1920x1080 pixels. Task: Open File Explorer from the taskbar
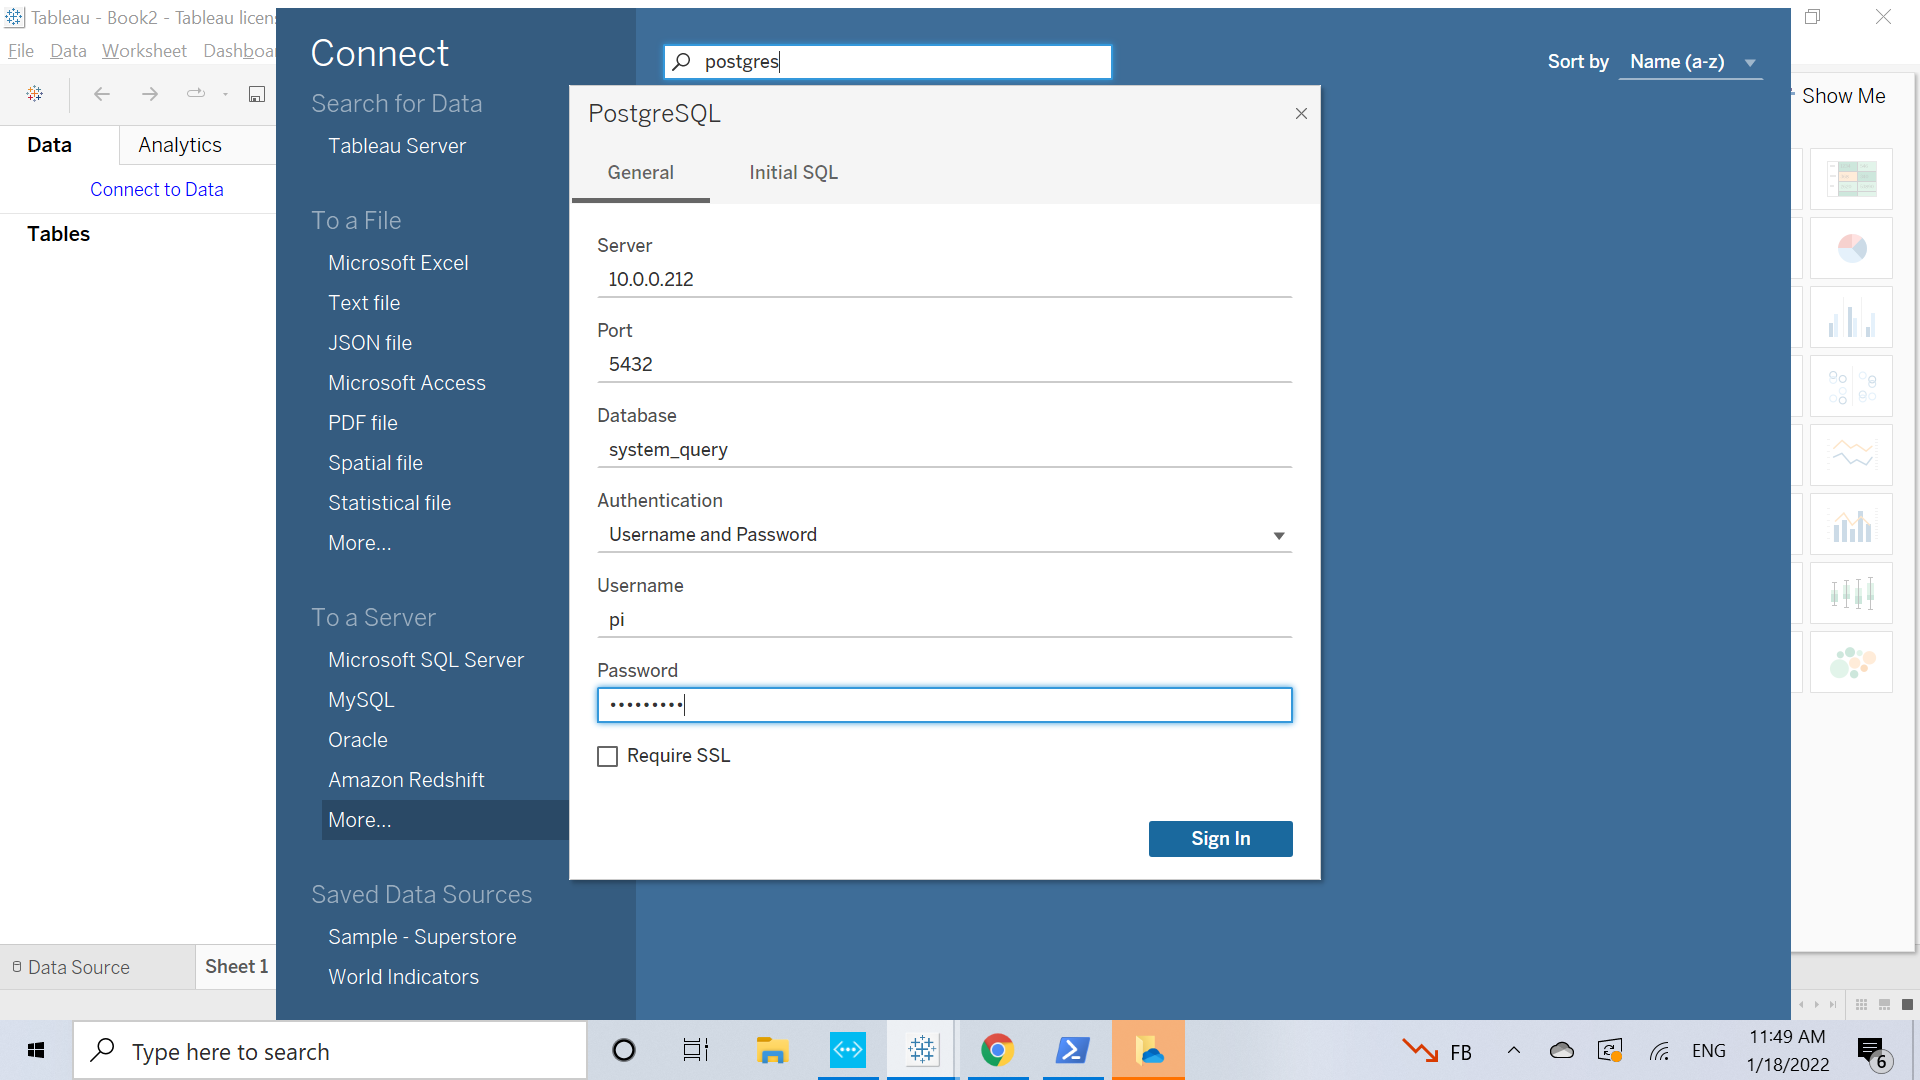772,1050
